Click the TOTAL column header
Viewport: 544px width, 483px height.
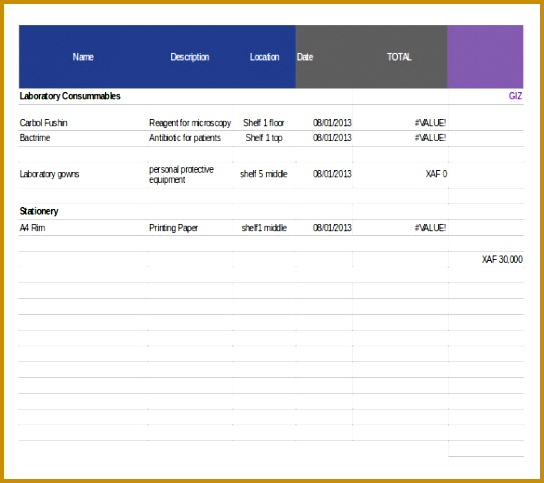point(399,57)
